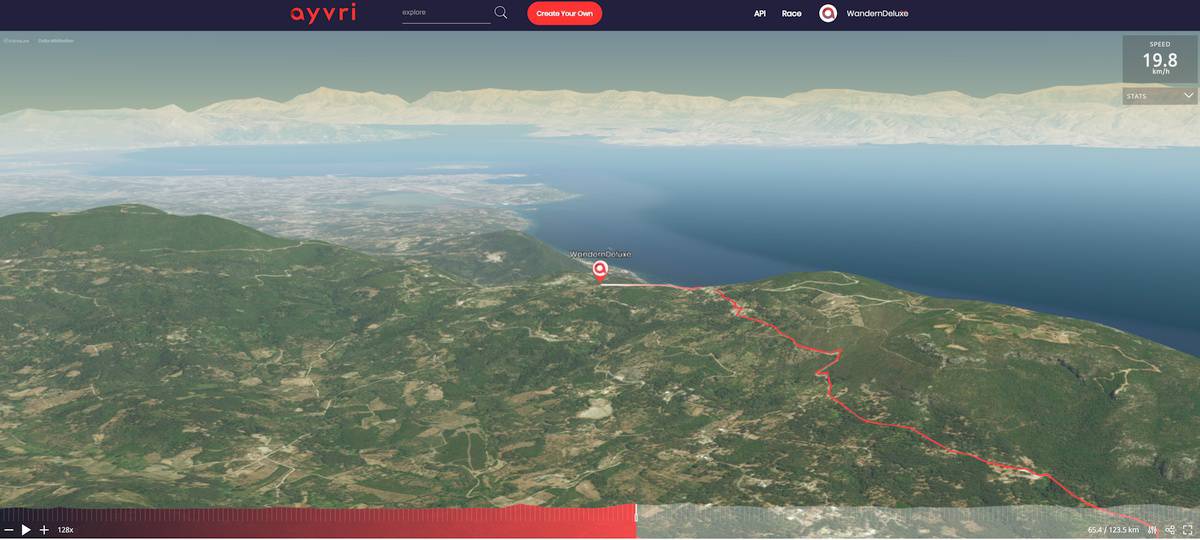Increase playback speed with plus button
This screenshot has width=1200, height=540.
point(44,530)
